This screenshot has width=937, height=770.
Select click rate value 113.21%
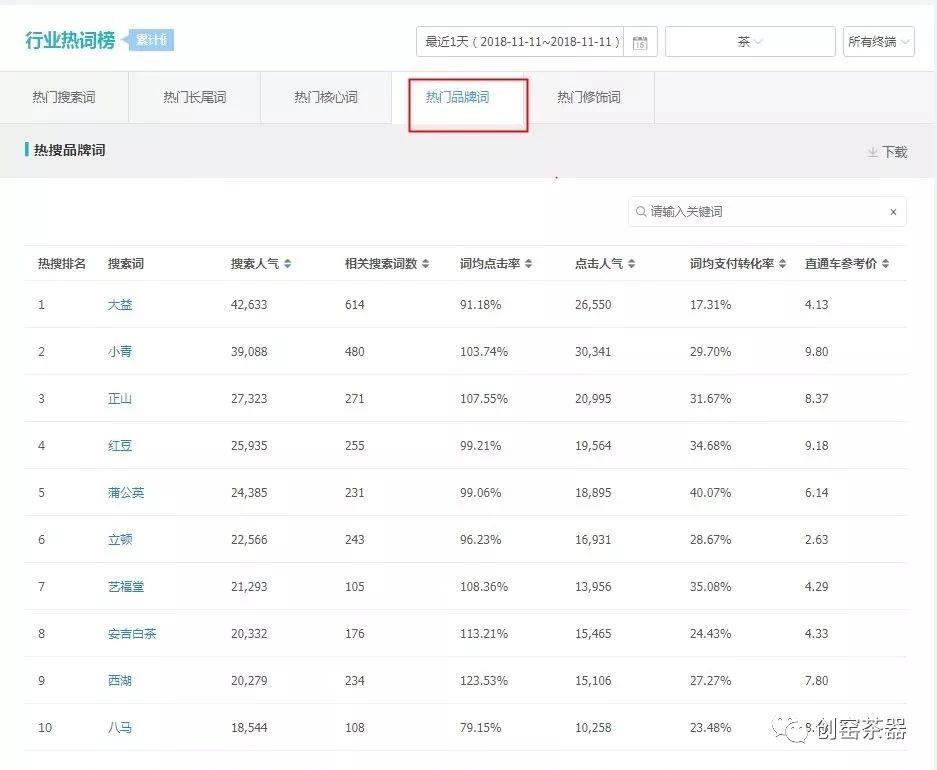(x=484, y=634)
